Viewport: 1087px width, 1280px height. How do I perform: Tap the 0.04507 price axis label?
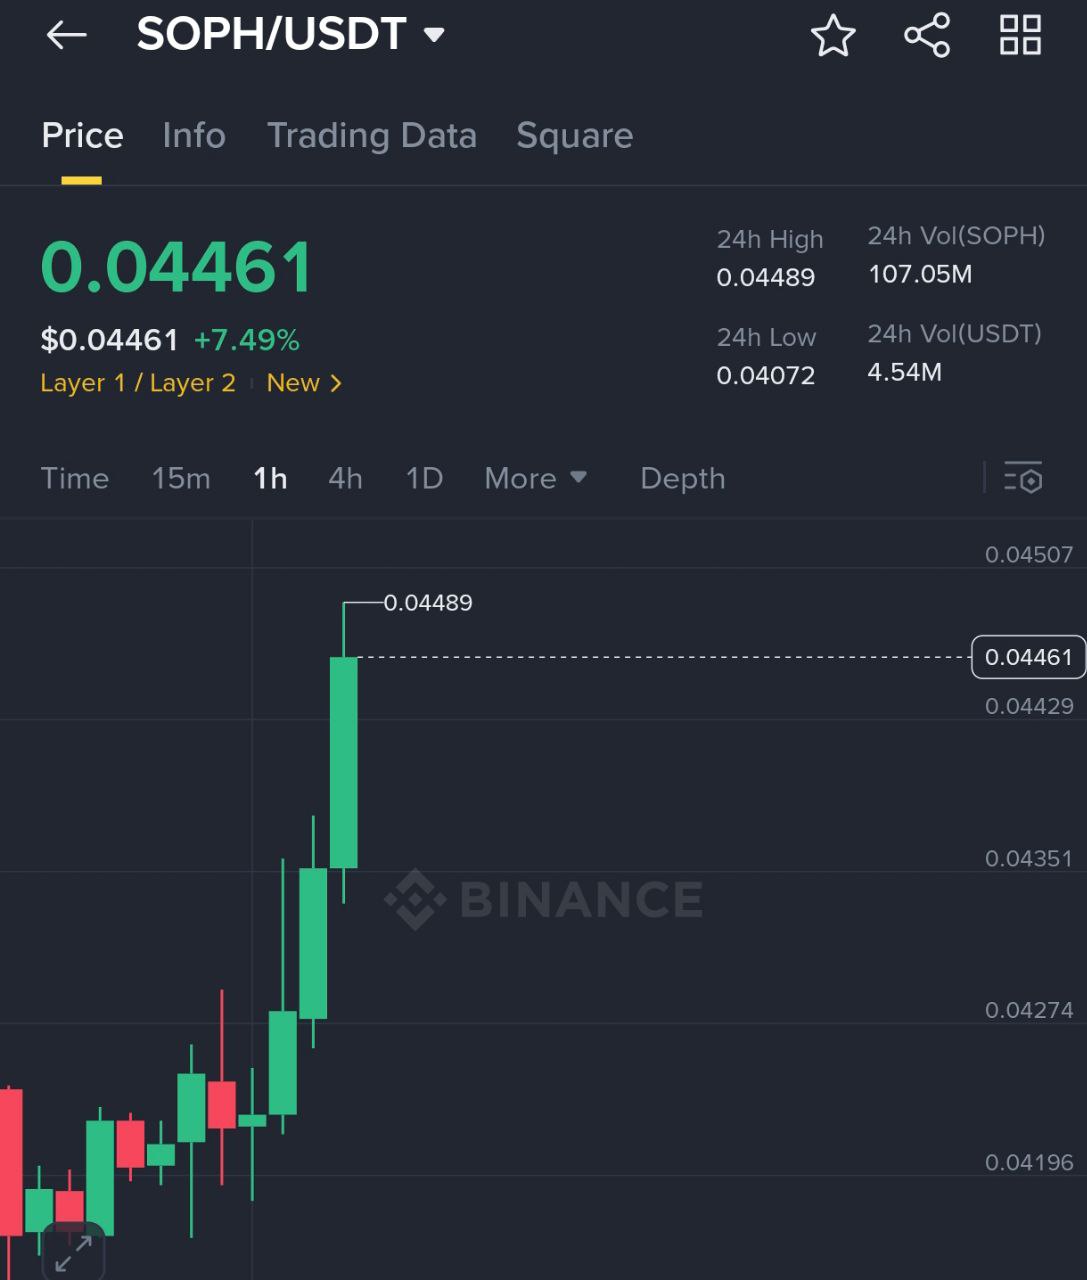(1029, 554)
